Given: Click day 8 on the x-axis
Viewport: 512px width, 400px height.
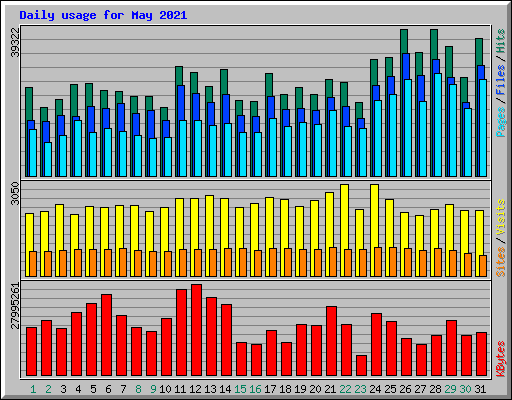Looking at the screenshot, I should click(x=138, y=389).
